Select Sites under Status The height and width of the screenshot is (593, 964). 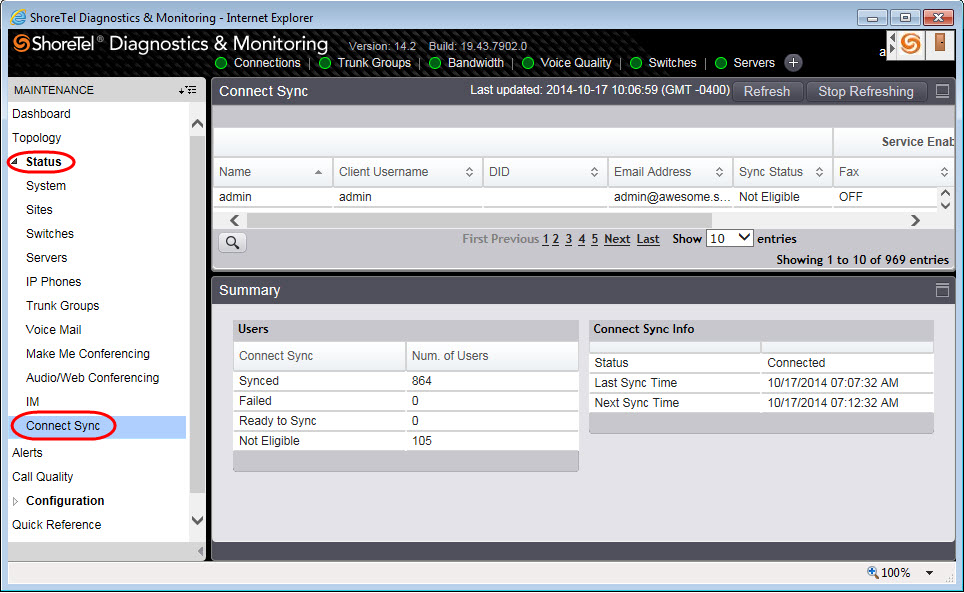click(39, 210)
